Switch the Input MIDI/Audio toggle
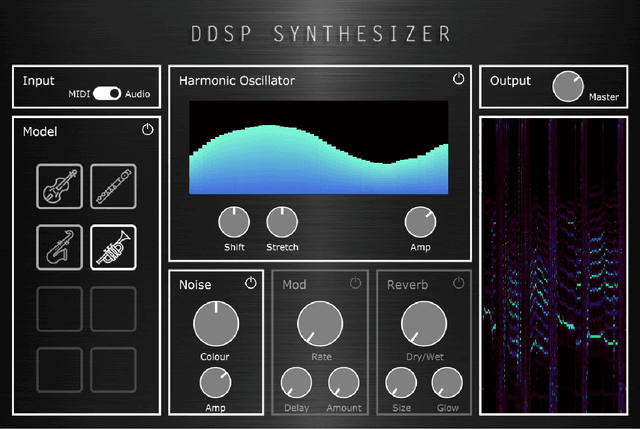The width and height of the screenshot is (640, 429). (108, 94)
